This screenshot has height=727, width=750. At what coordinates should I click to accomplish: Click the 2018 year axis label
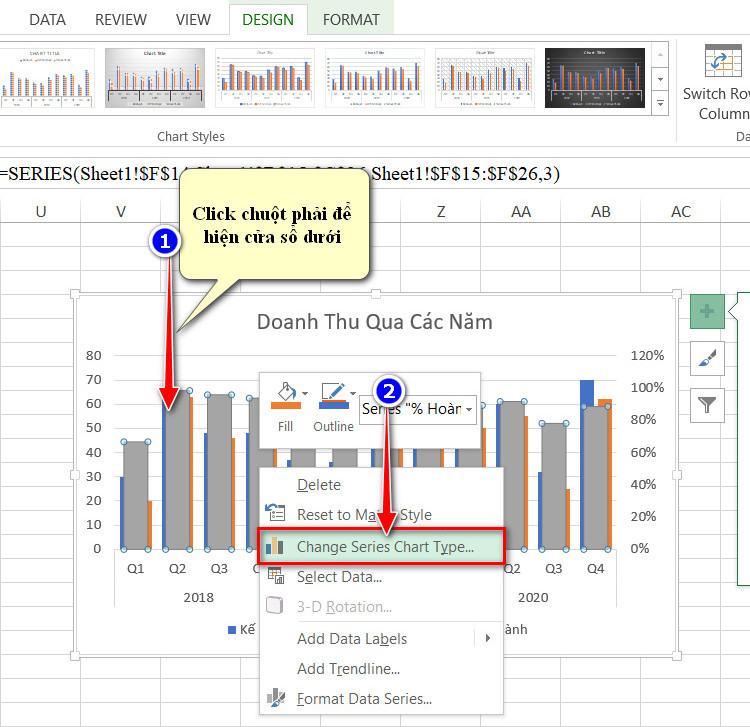pos(199,597)
